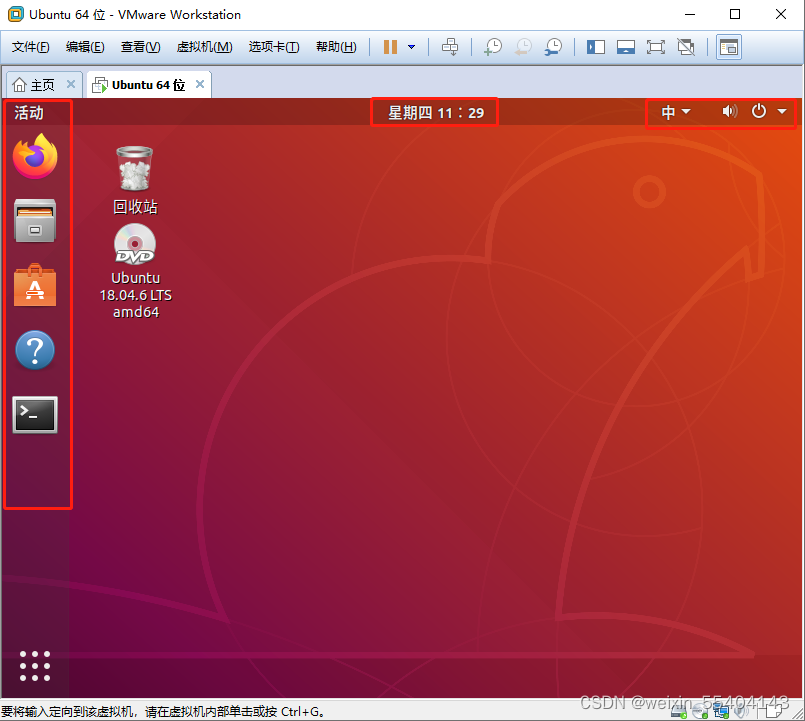Viewport: 805px width, 721px height.
Task: Send Ctrl+Alt+Del to the virtual machine
Action: pos(450,46)
